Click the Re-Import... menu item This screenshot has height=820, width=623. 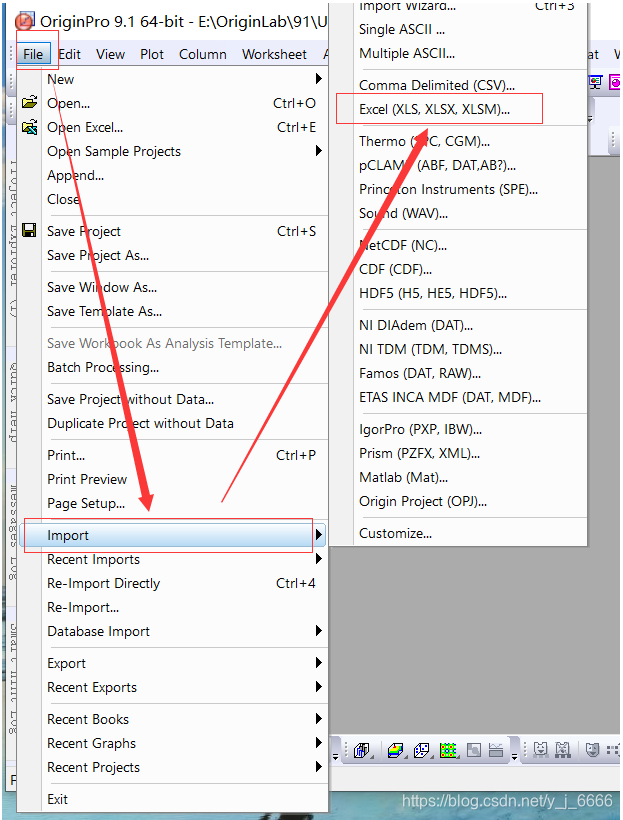pyautogui.click(x=83, y=608)
